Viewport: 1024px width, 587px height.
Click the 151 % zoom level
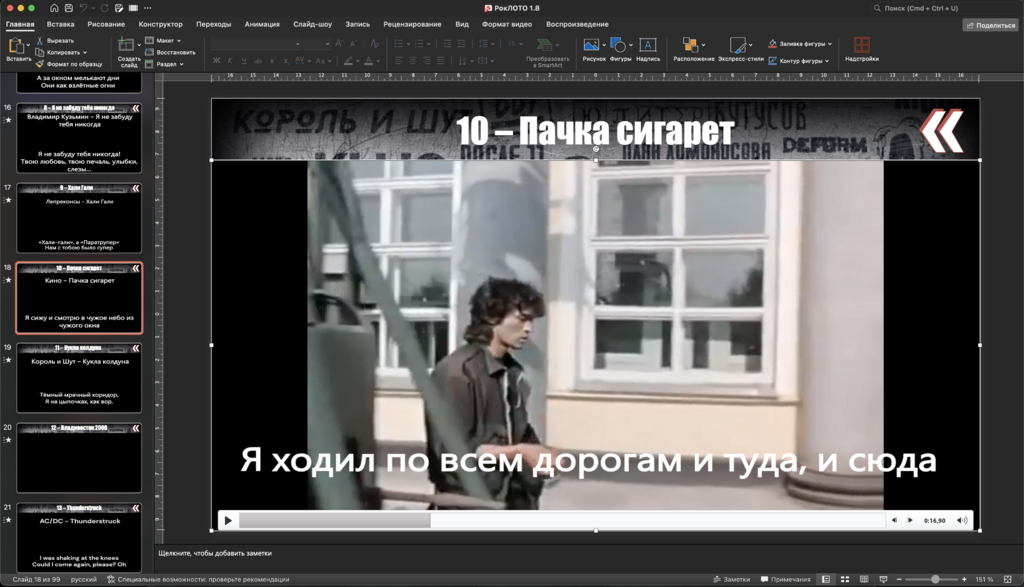click(x=984, y=579)
